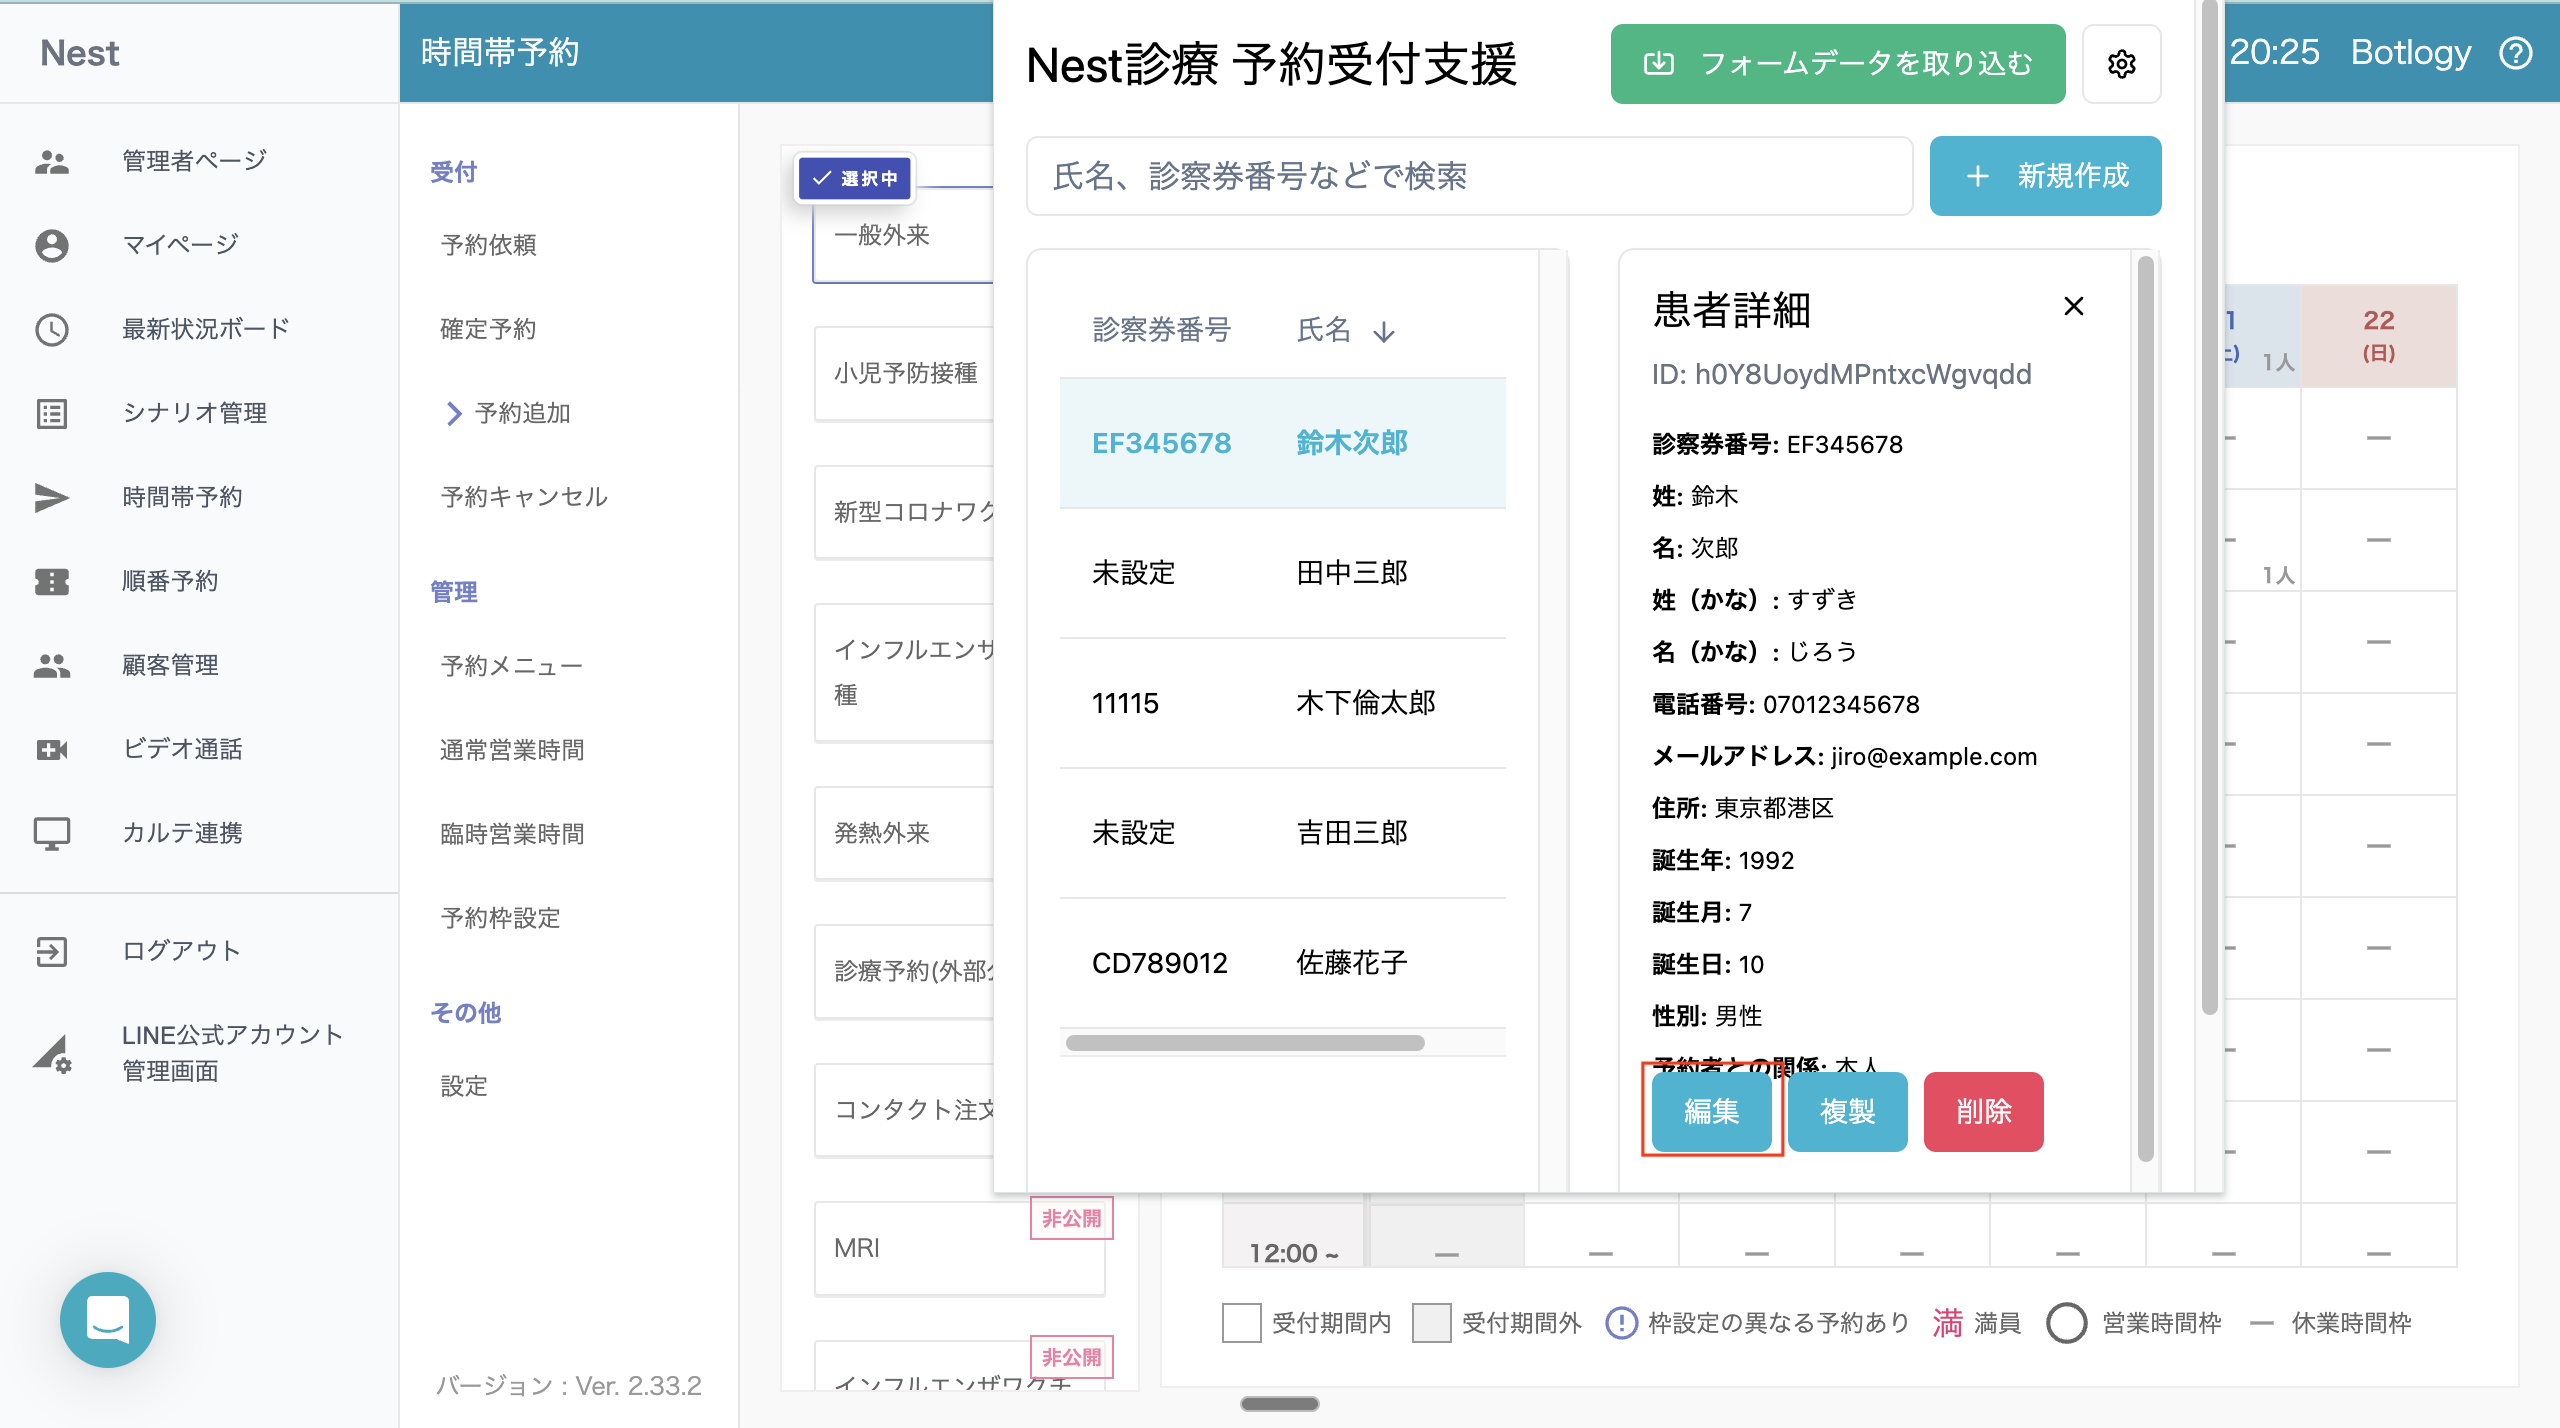This screenshot has height=1428, width=2560.
Task: Click the ログアウト exit icon
Action: coord(52,951)
